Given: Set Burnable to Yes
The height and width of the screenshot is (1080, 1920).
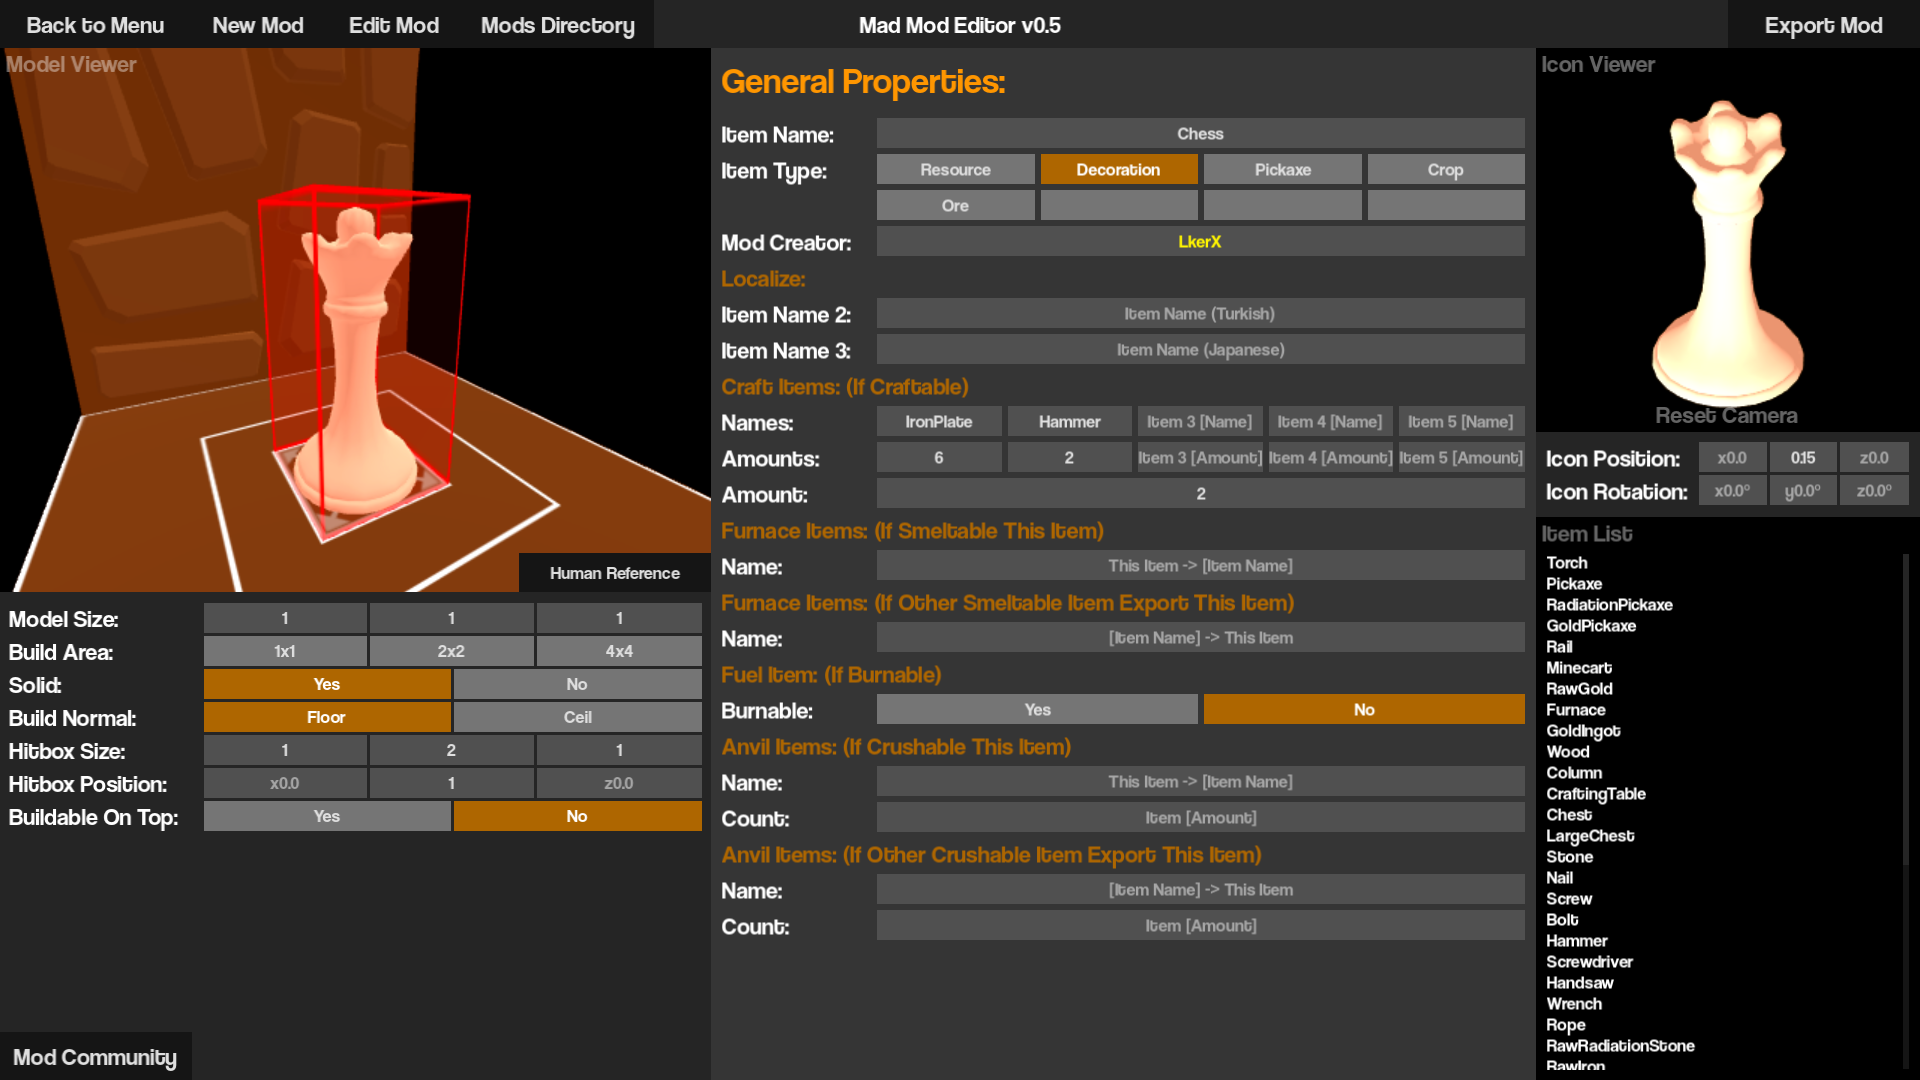Looking at the screenshot, I should pos(1037,710).
